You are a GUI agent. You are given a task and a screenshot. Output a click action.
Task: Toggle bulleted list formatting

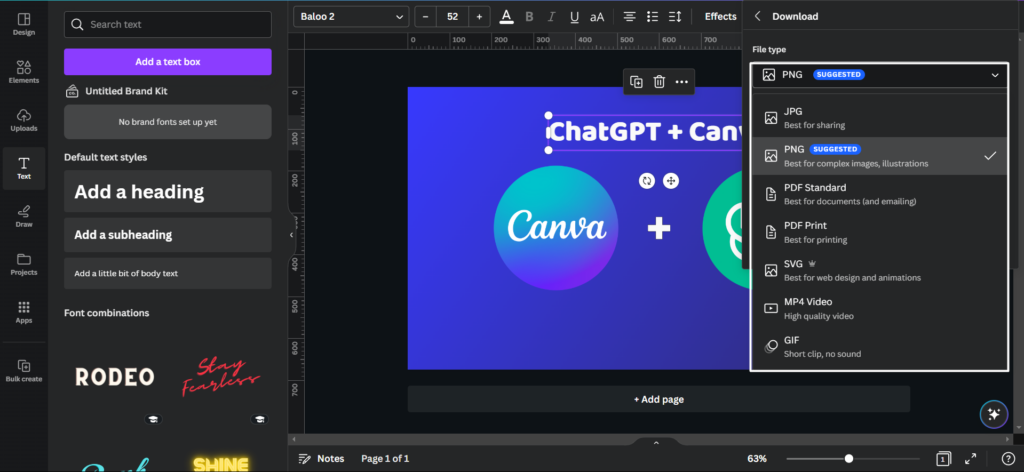click(x=652, y=16)
